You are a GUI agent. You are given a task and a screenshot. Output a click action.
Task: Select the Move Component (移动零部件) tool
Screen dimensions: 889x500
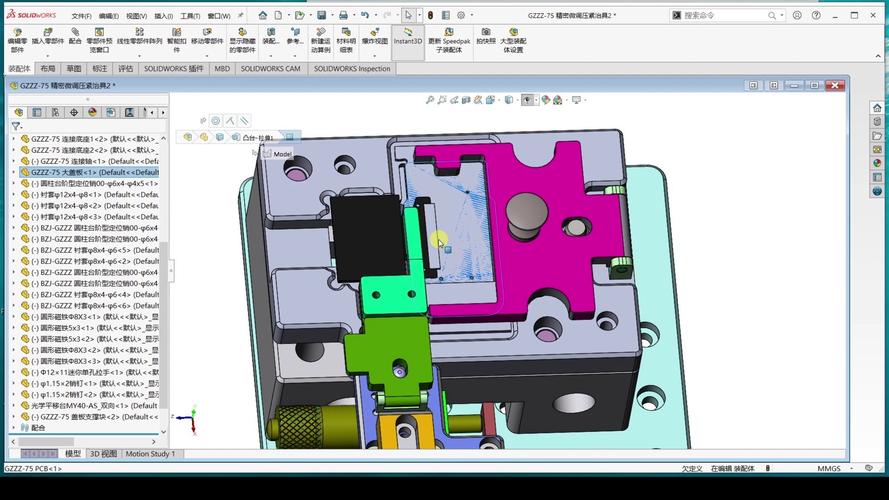tap(207, 36)
